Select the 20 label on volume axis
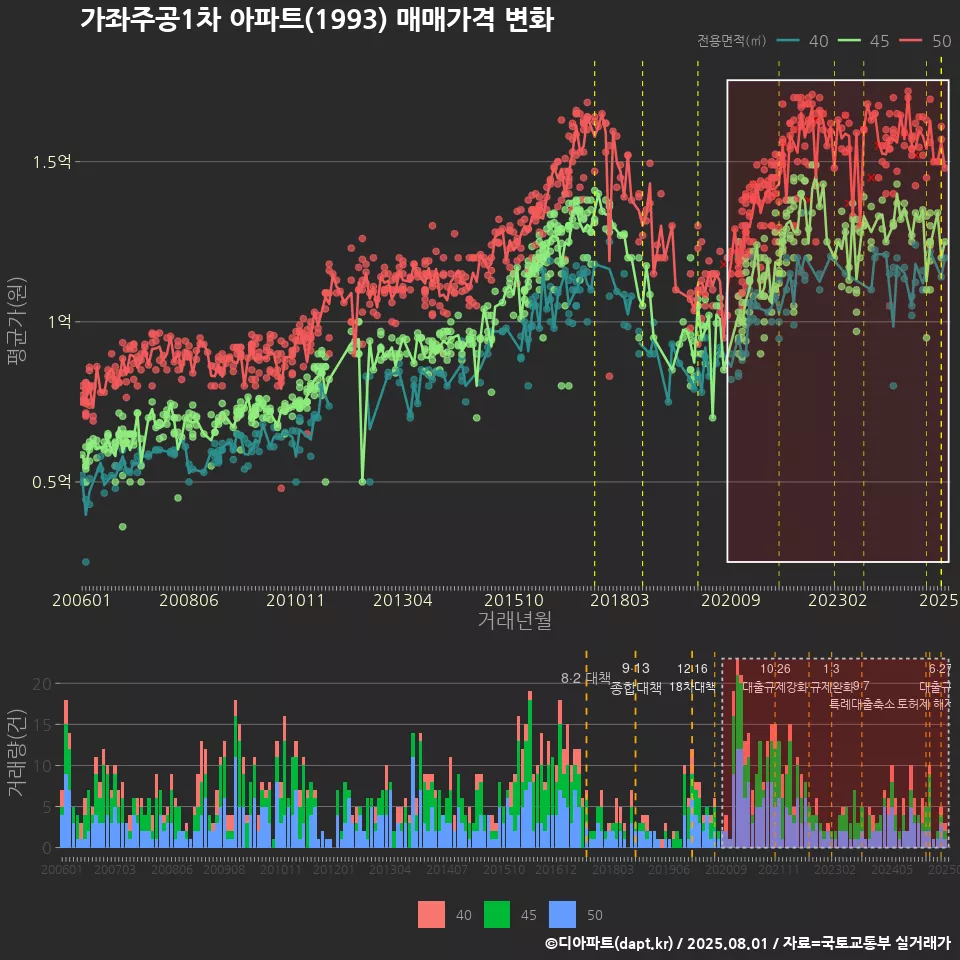The image size is (960, 960). point(42,684)
